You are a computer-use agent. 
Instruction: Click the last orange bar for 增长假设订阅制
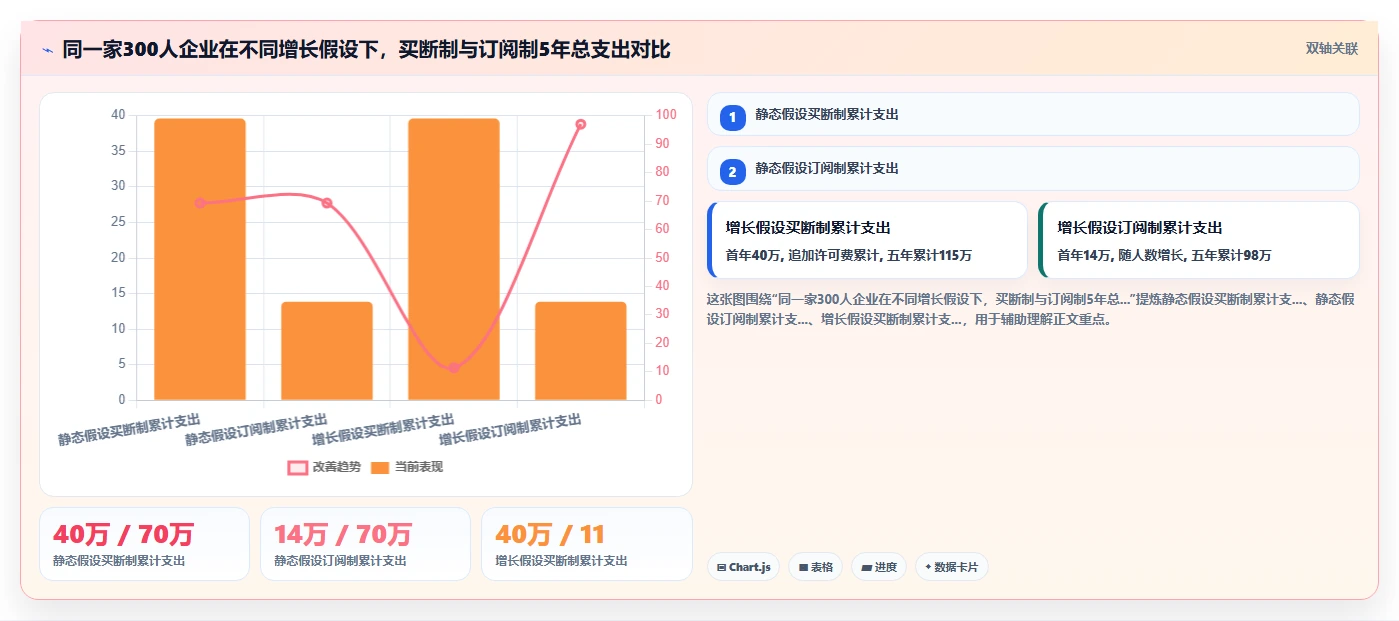point(581,351)
